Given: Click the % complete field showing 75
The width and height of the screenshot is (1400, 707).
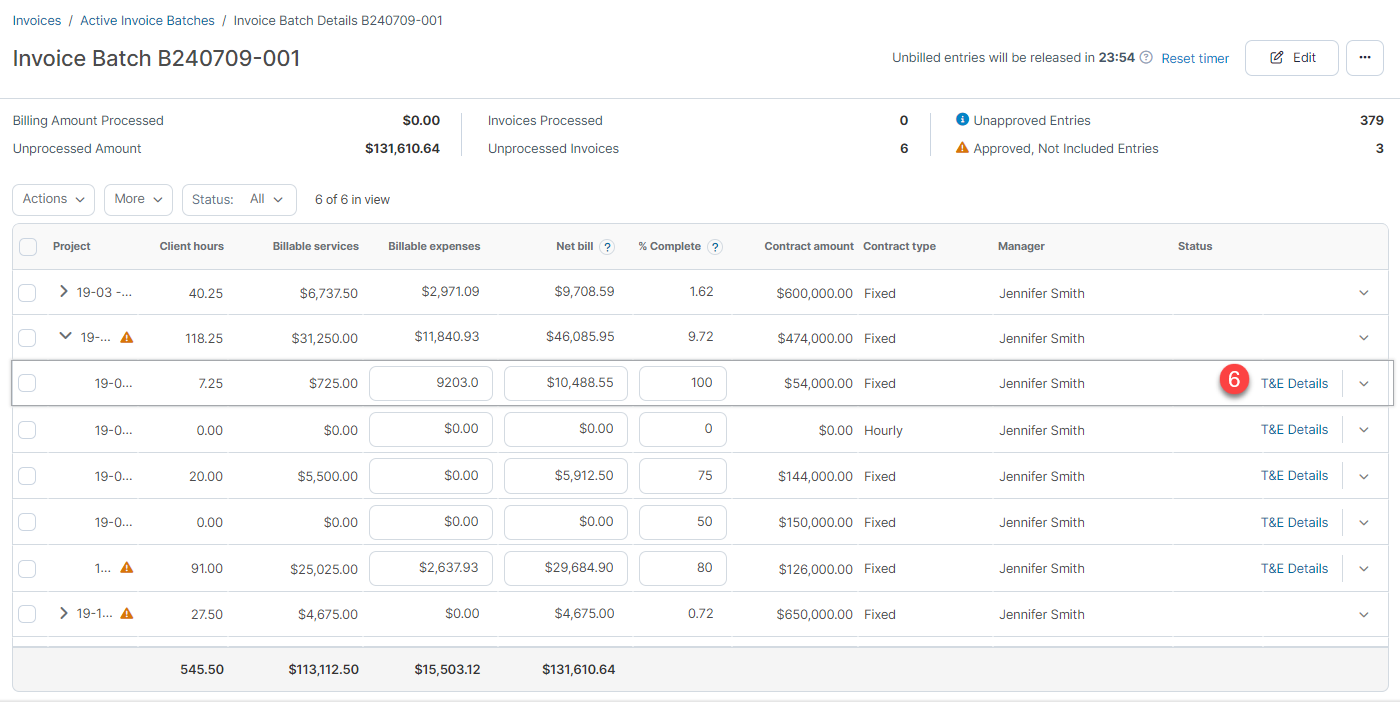Looking at the screenshot, I should point(683,476).
